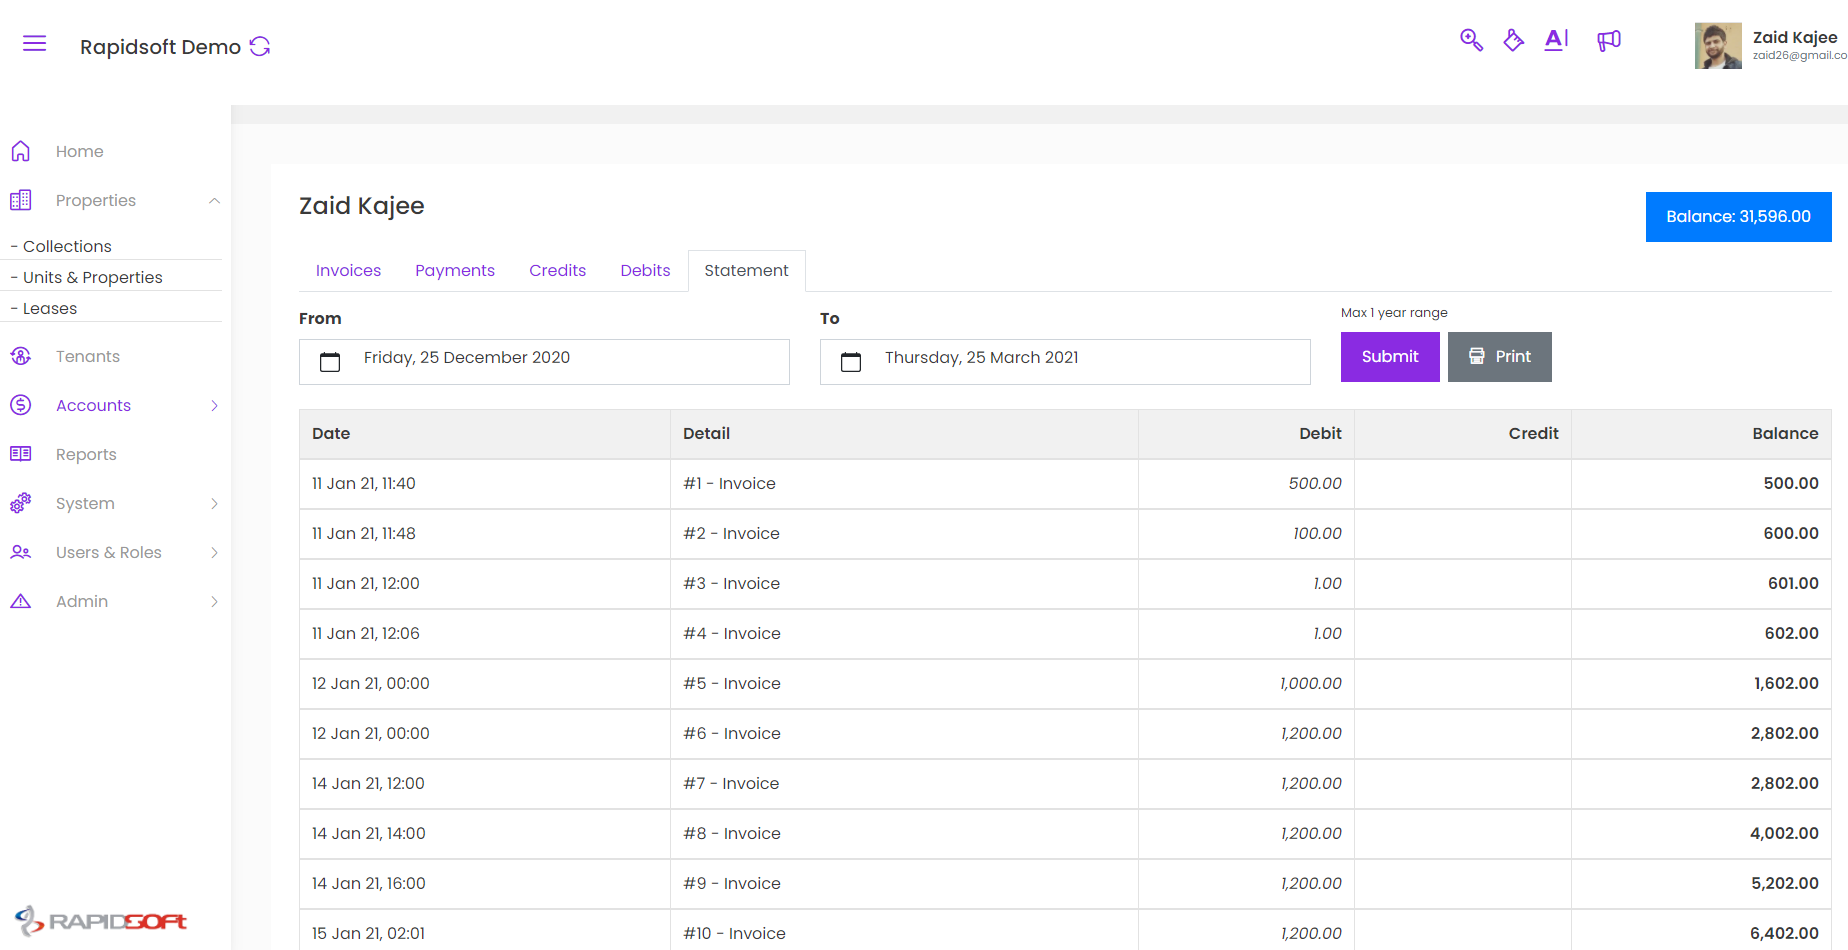This screenshot has width=1848, height=950.
Task: Open the hamburger menu
Action: (35, 43)
